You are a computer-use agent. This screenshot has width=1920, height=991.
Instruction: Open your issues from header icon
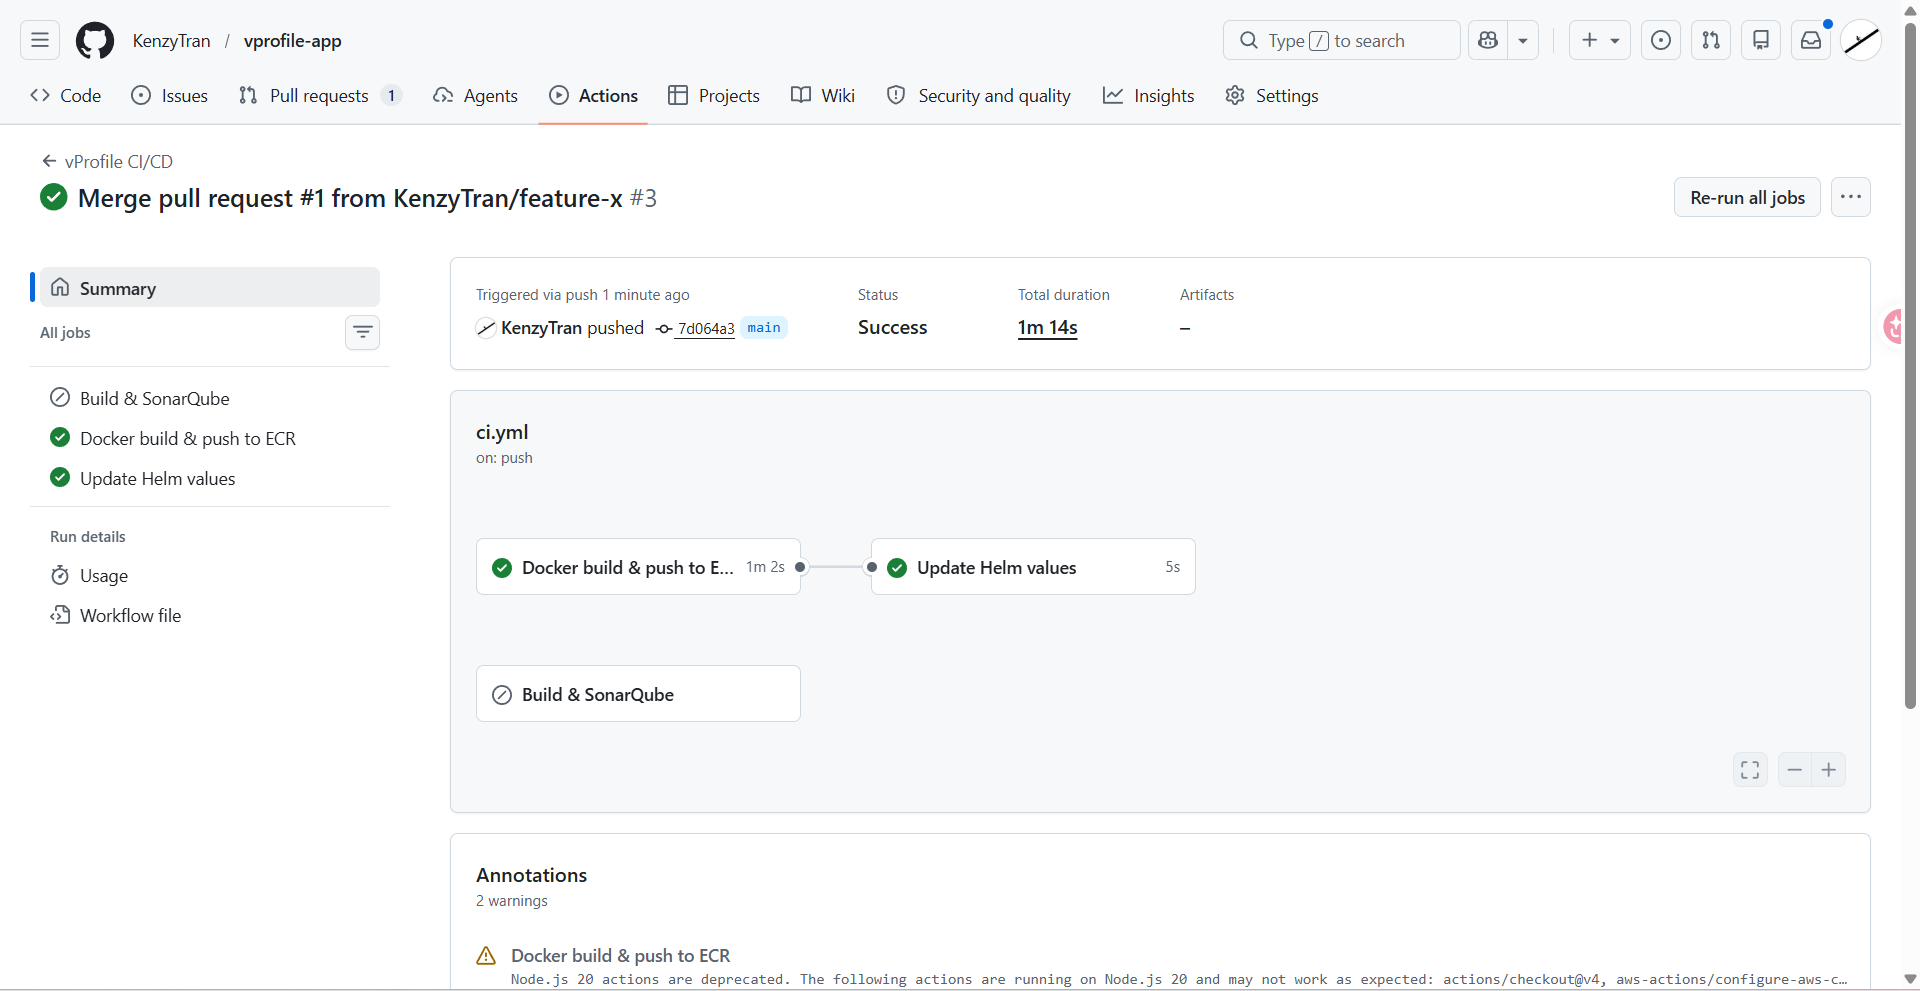coord(1661,40)
